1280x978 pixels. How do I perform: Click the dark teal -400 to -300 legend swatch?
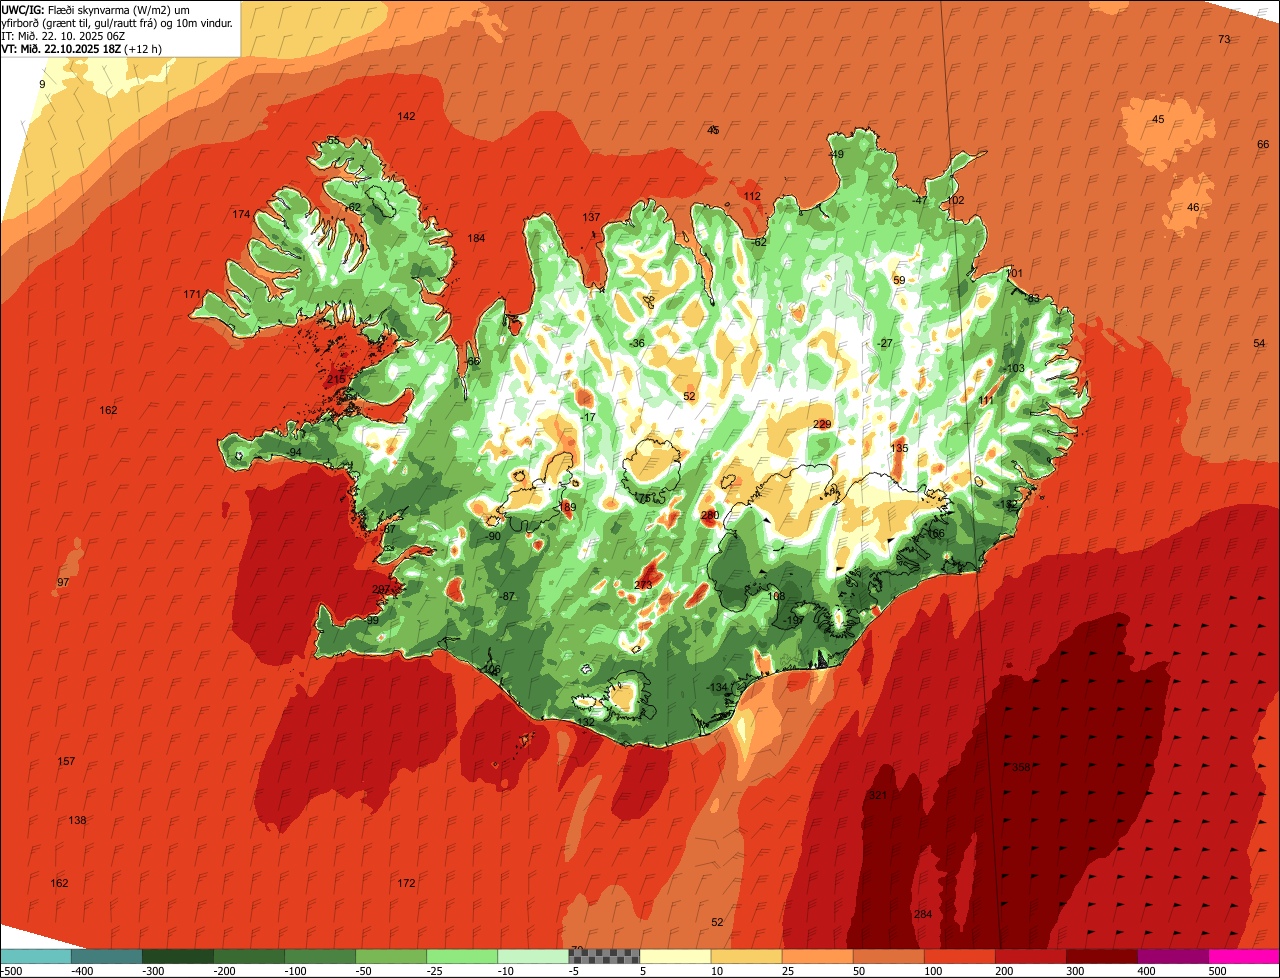107,956
